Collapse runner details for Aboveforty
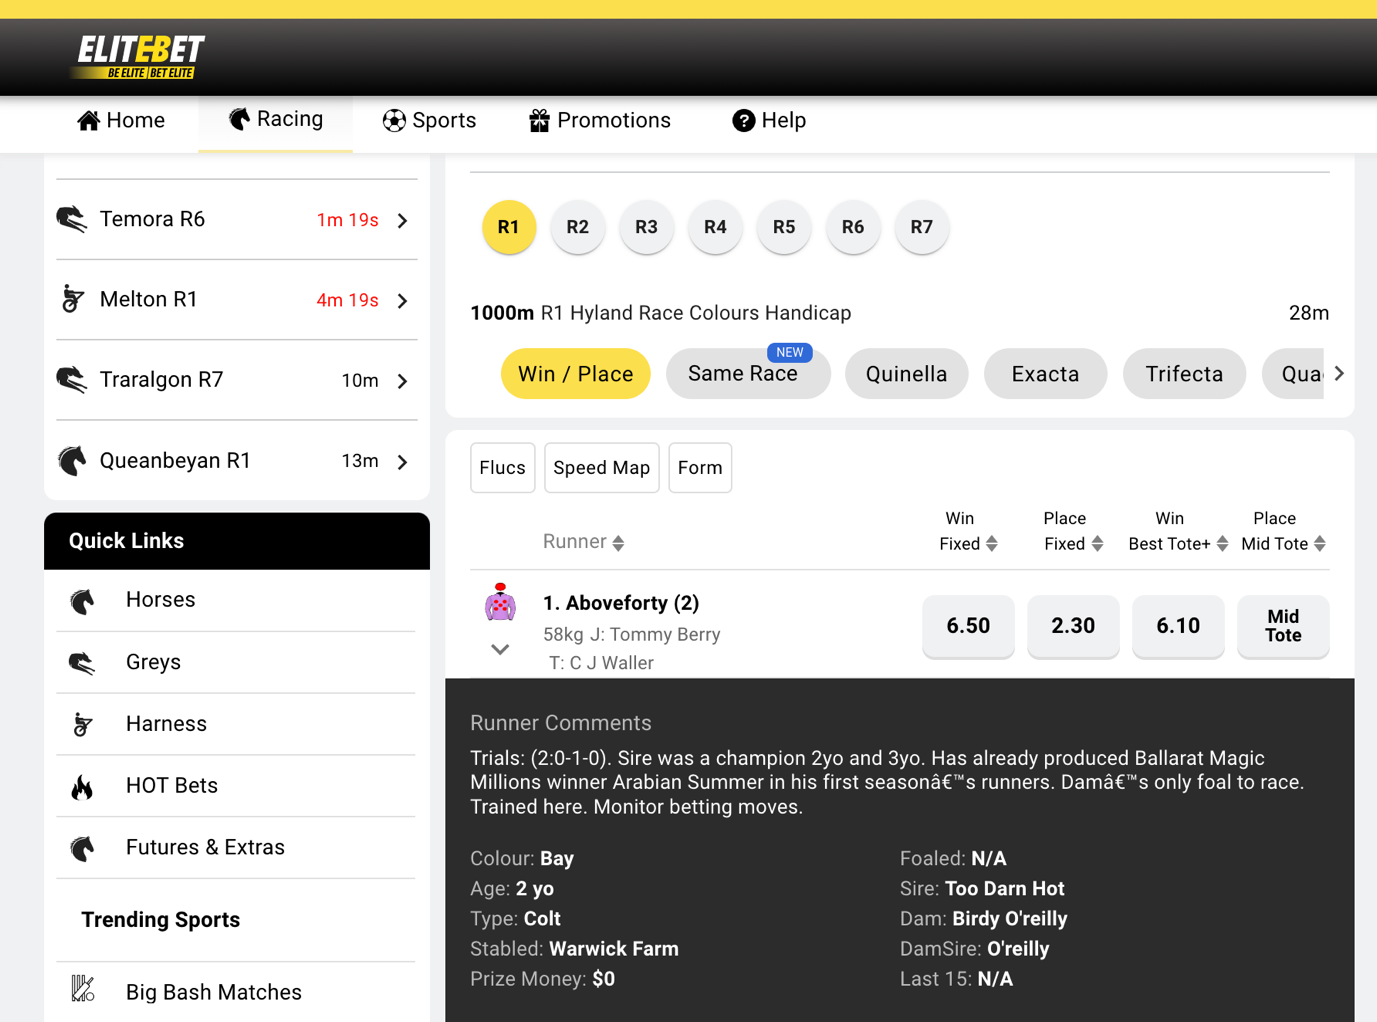 [x=499, y=649]
